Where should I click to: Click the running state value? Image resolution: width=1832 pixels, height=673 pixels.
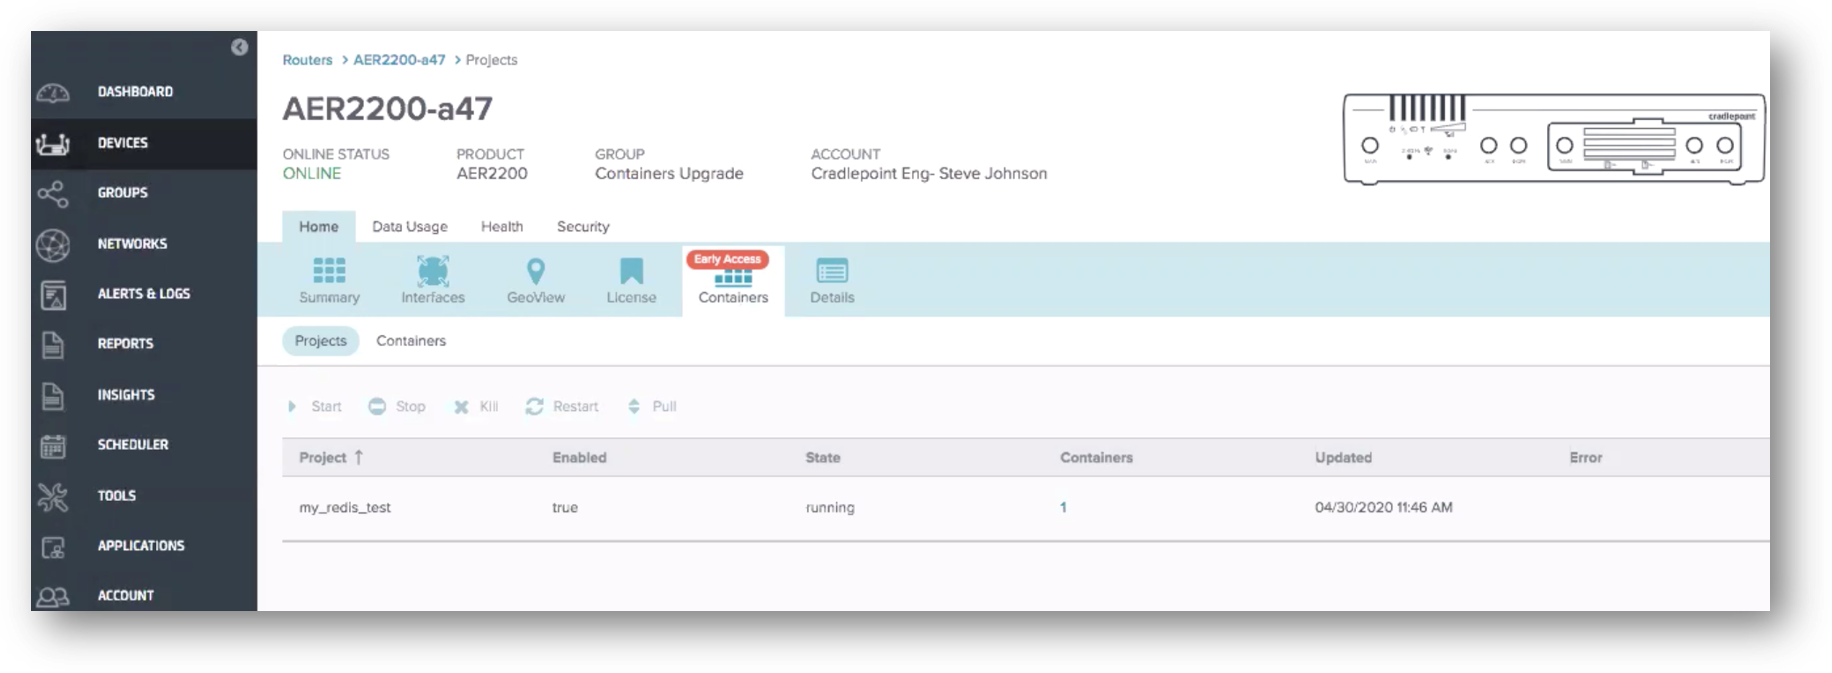830,508
